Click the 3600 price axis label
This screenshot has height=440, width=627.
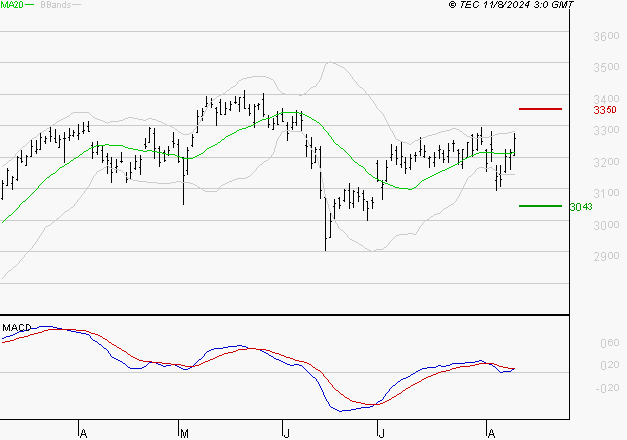[606, 36]
